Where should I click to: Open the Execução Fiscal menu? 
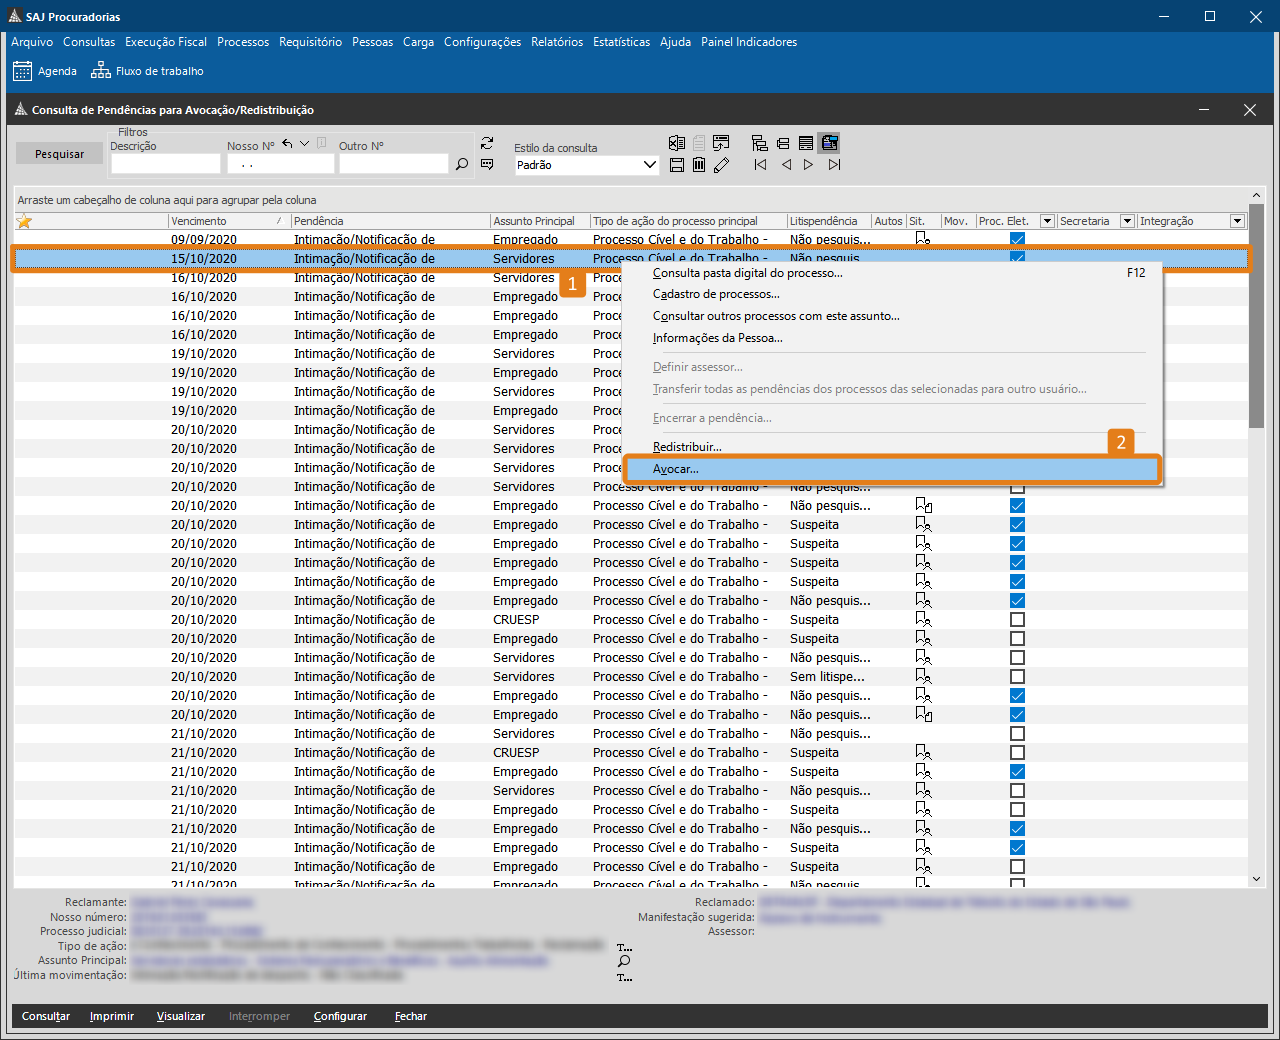(x=166, y=42)
